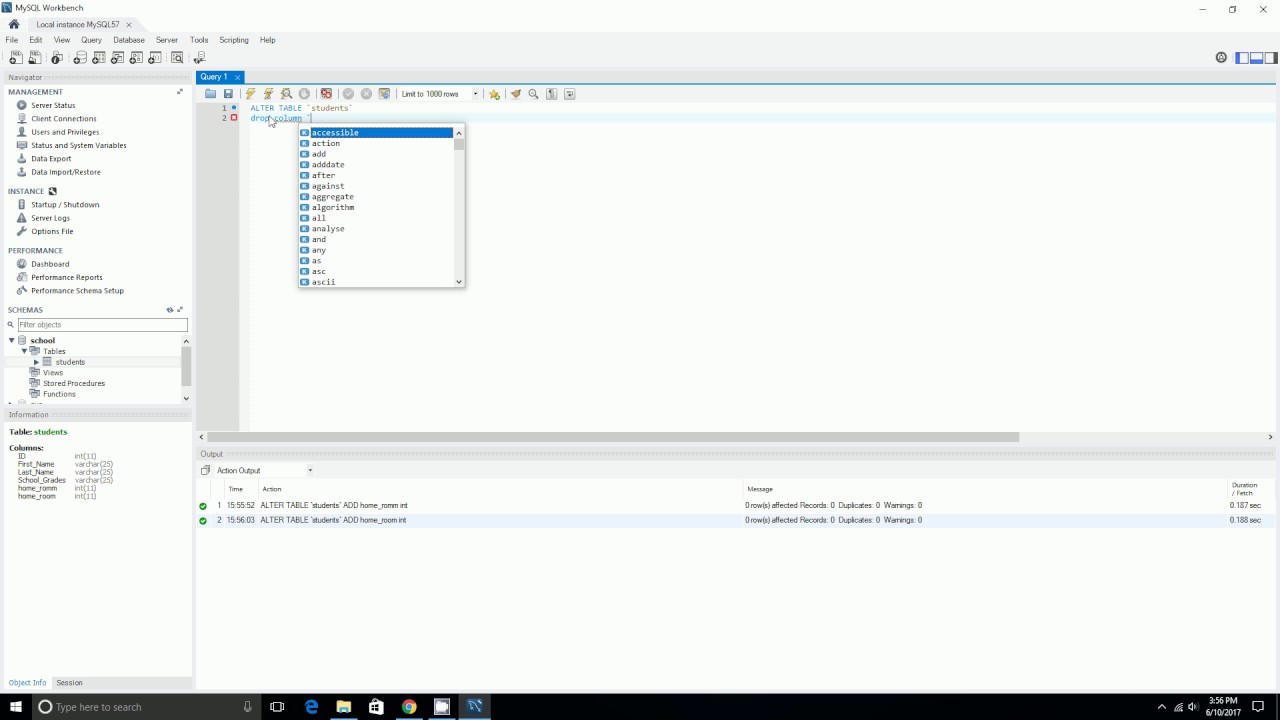Open Workbench preferences gear icon
This screenshot has width=1280, height=720.
click(1221, 58)
